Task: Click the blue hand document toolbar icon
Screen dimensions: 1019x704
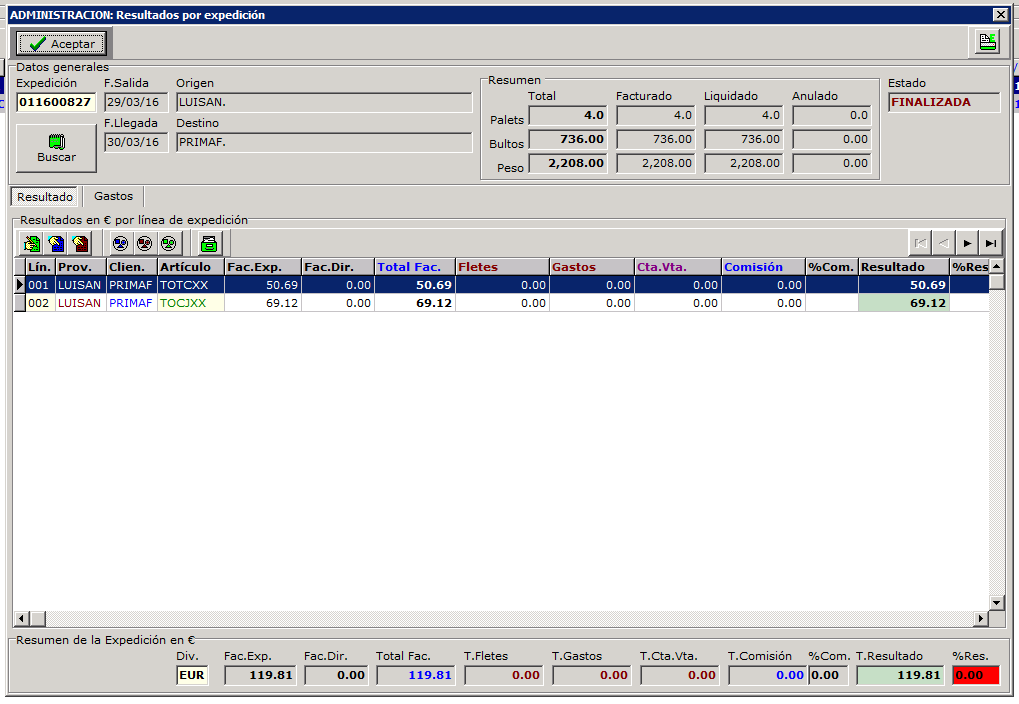Action: coord(56,243)
